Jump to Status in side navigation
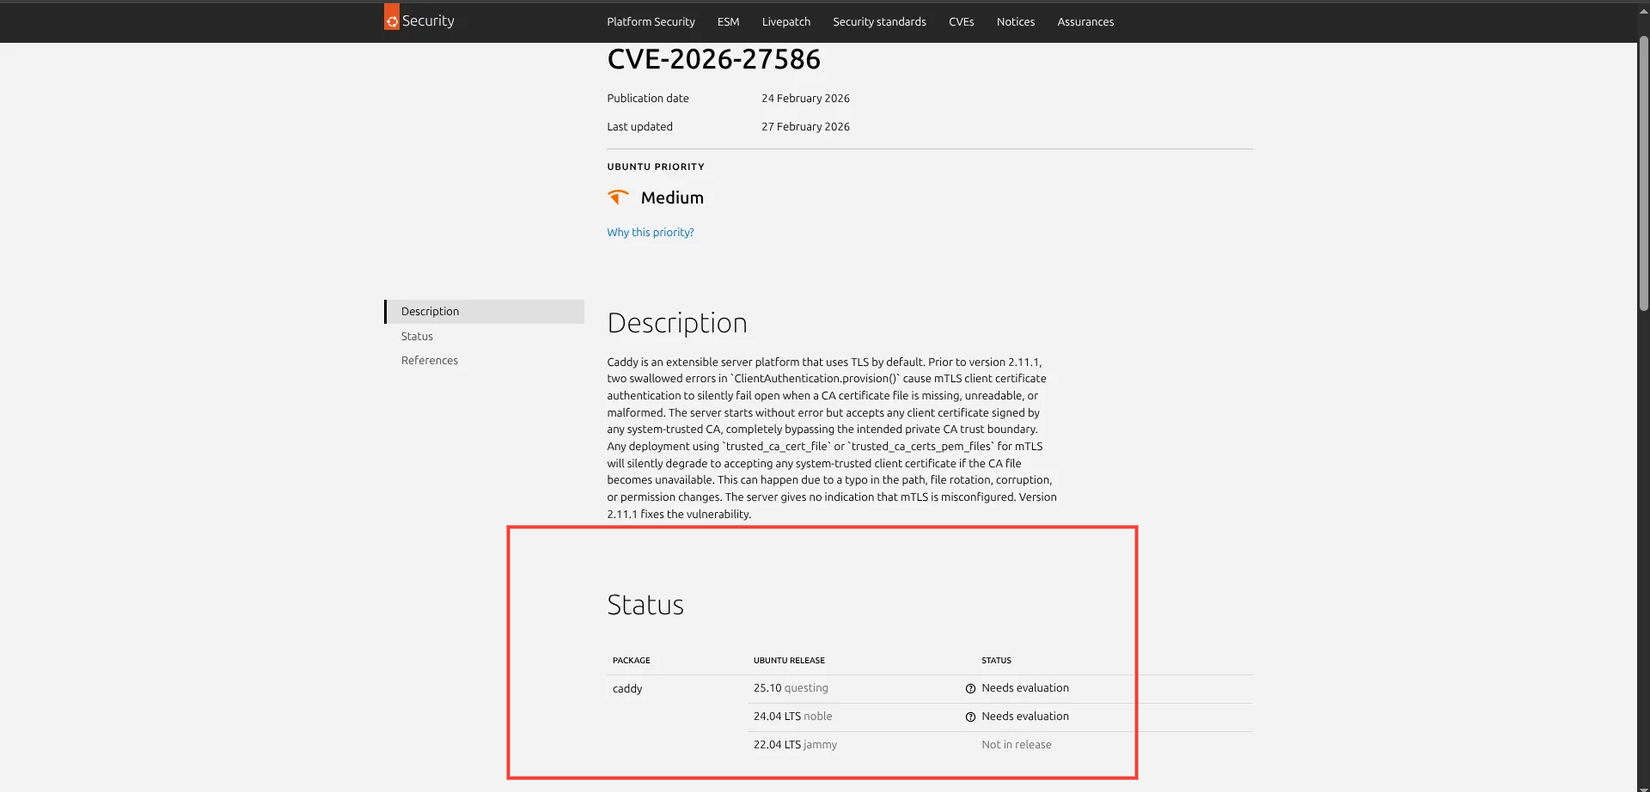 (x=417, y=336)
